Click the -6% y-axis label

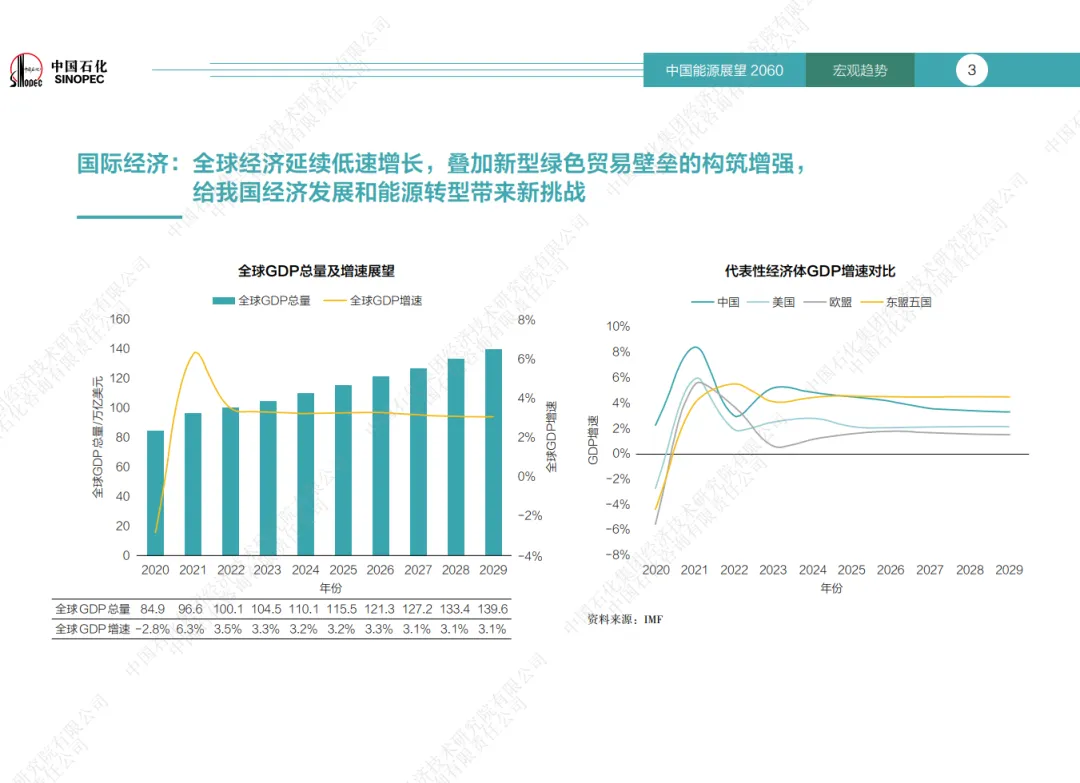[618, 530]
